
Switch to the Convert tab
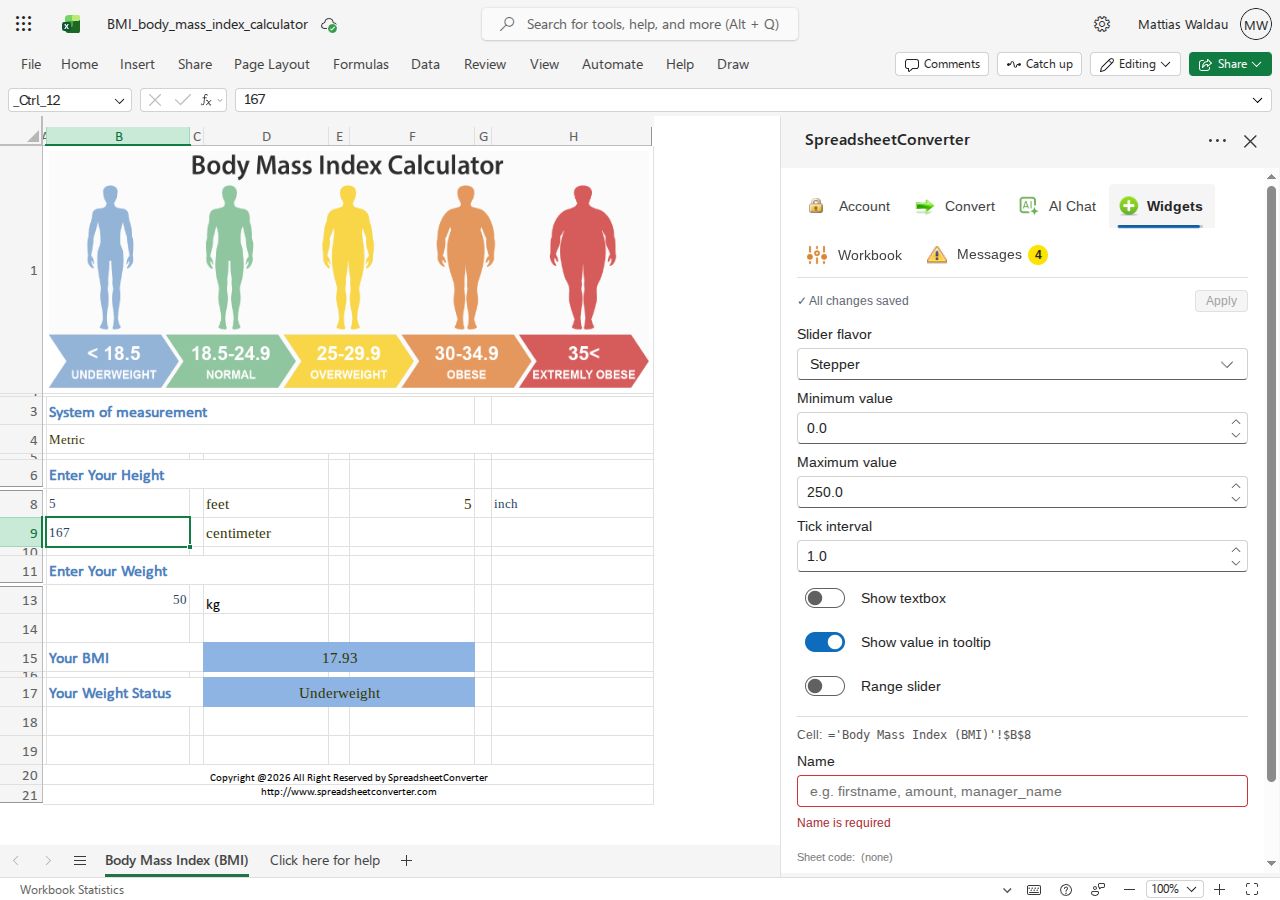tap(955, 206)
